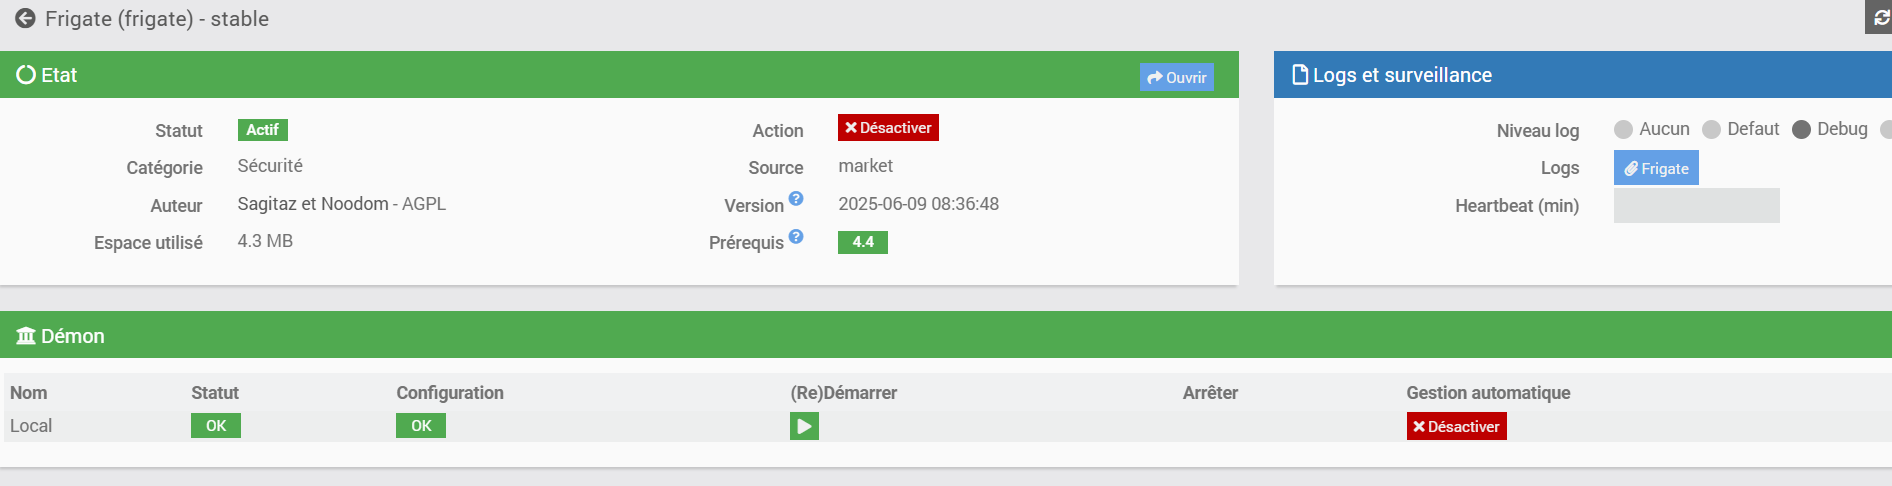Screen dimensions: 1892x486
Task: Start the daemon with green play button
Action: (x=804, y=427)
